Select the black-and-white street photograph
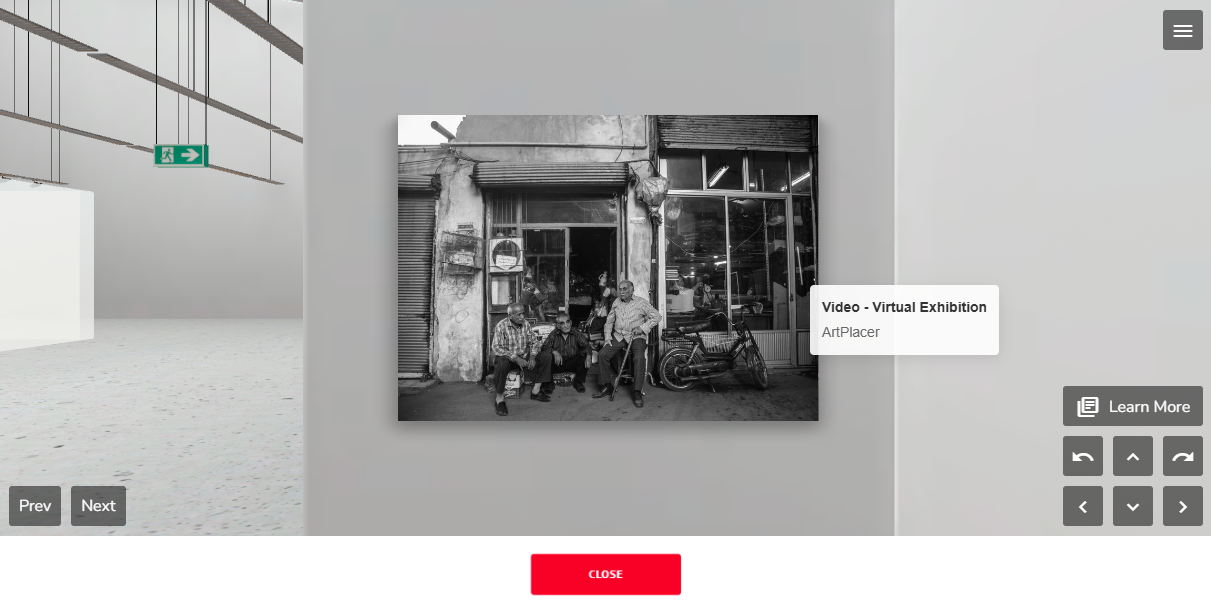The image size is (1211, 611). [608, 268]
